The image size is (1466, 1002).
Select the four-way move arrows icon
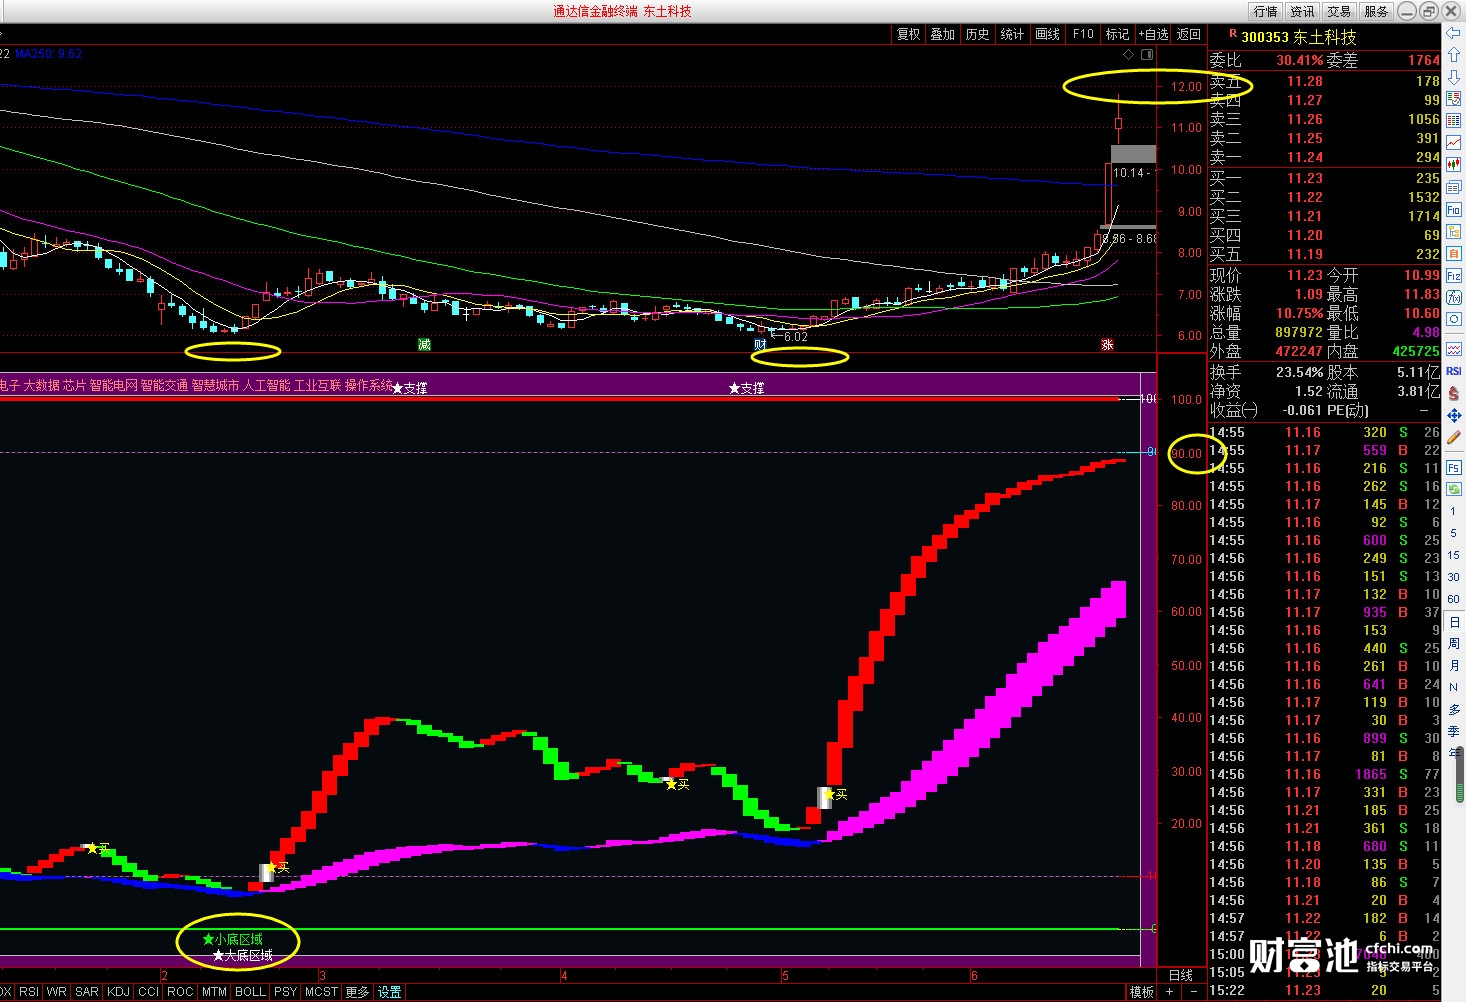(1453, 414)
